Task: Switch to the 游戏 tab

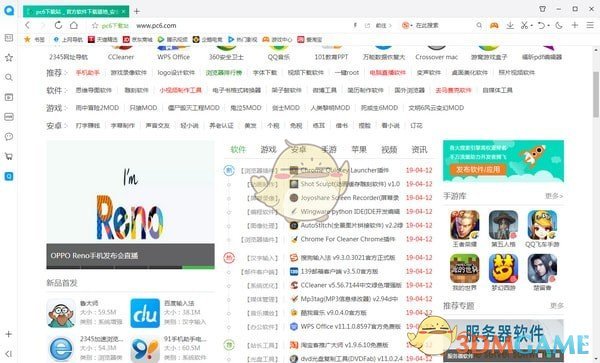Action: click(268, 150)
